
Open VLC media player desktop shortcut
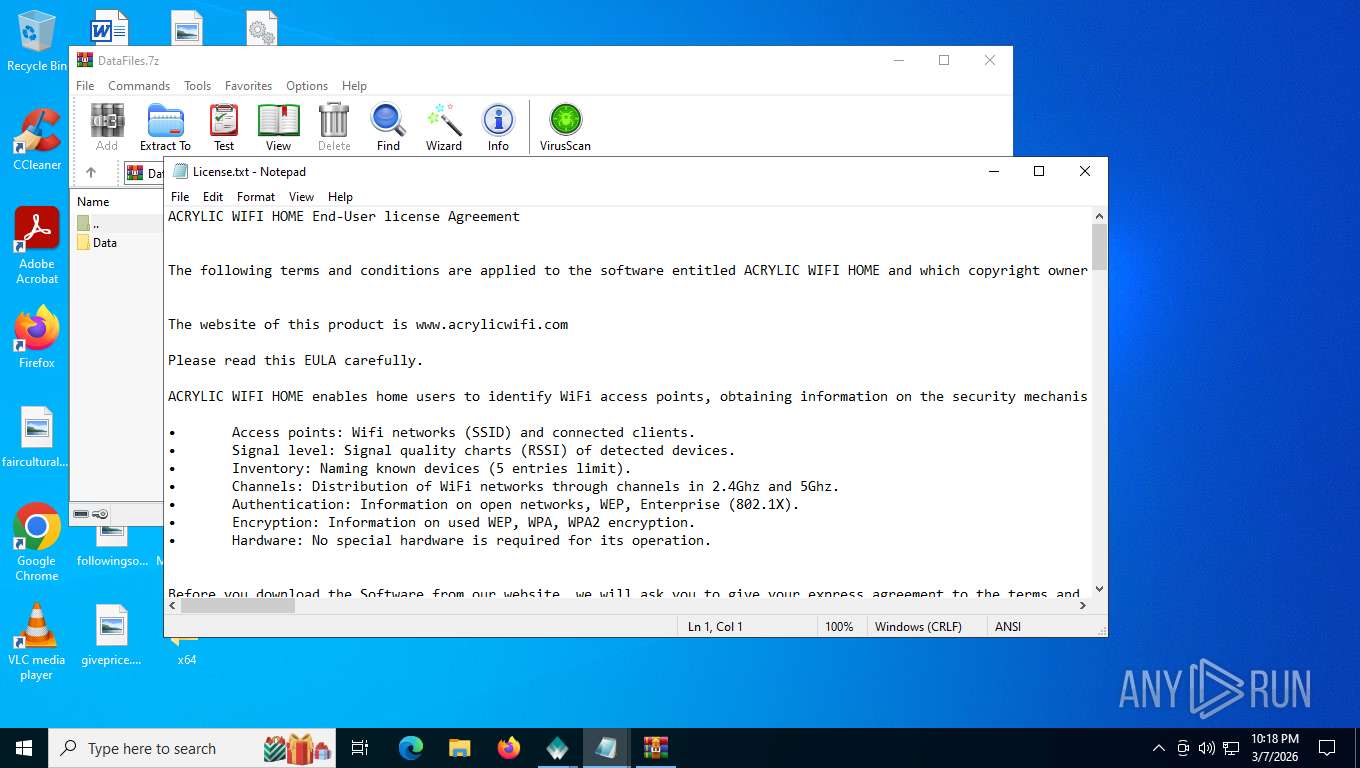coord(37,642)
